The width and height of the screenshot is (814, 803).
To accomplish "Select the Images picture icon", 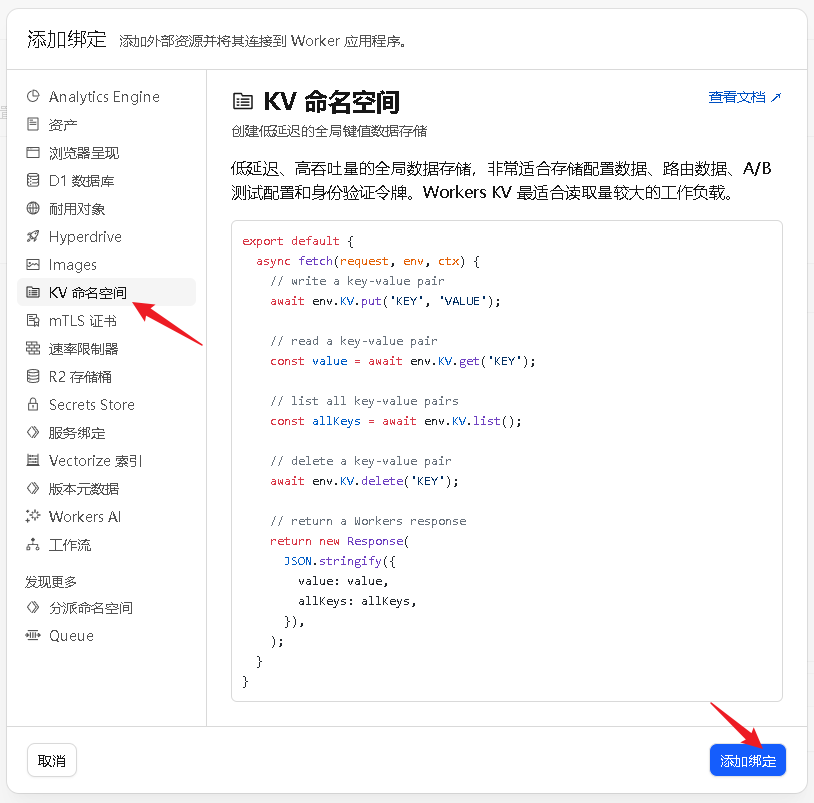I will coord(33,265).
